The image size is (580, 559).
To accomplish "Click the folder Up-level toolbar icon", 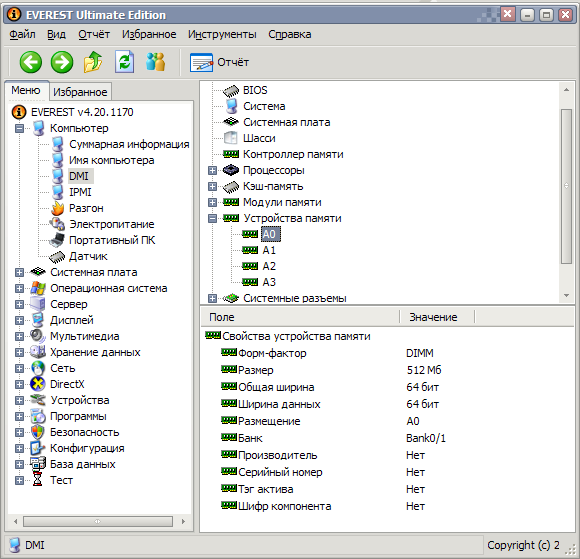I will pyautogui.click(x=92, y=62).
